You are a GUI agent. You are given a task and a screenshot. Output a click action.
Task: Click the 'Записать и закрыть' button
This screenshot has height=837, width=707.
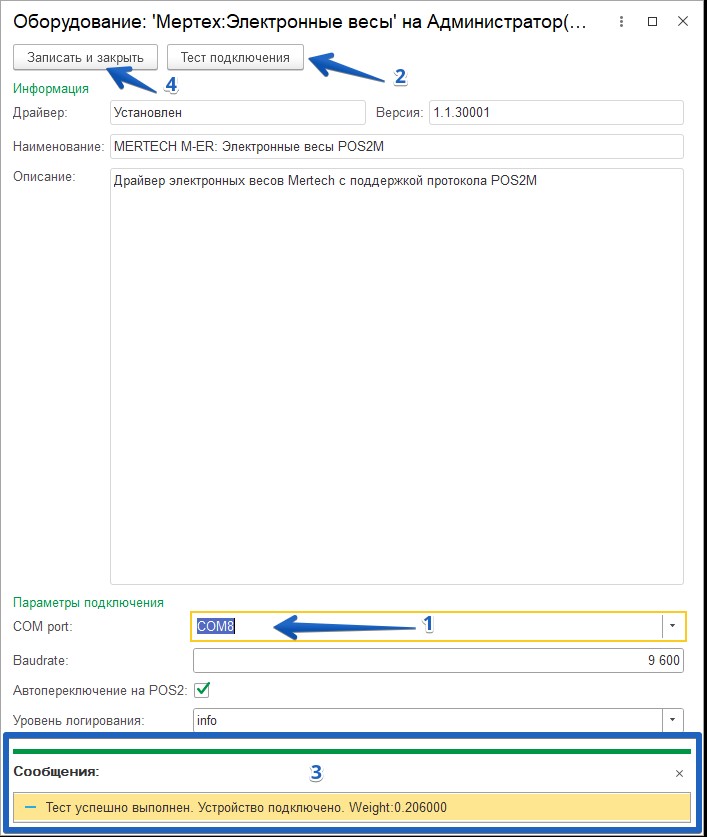pyautogui.click(x=85, y=57)
